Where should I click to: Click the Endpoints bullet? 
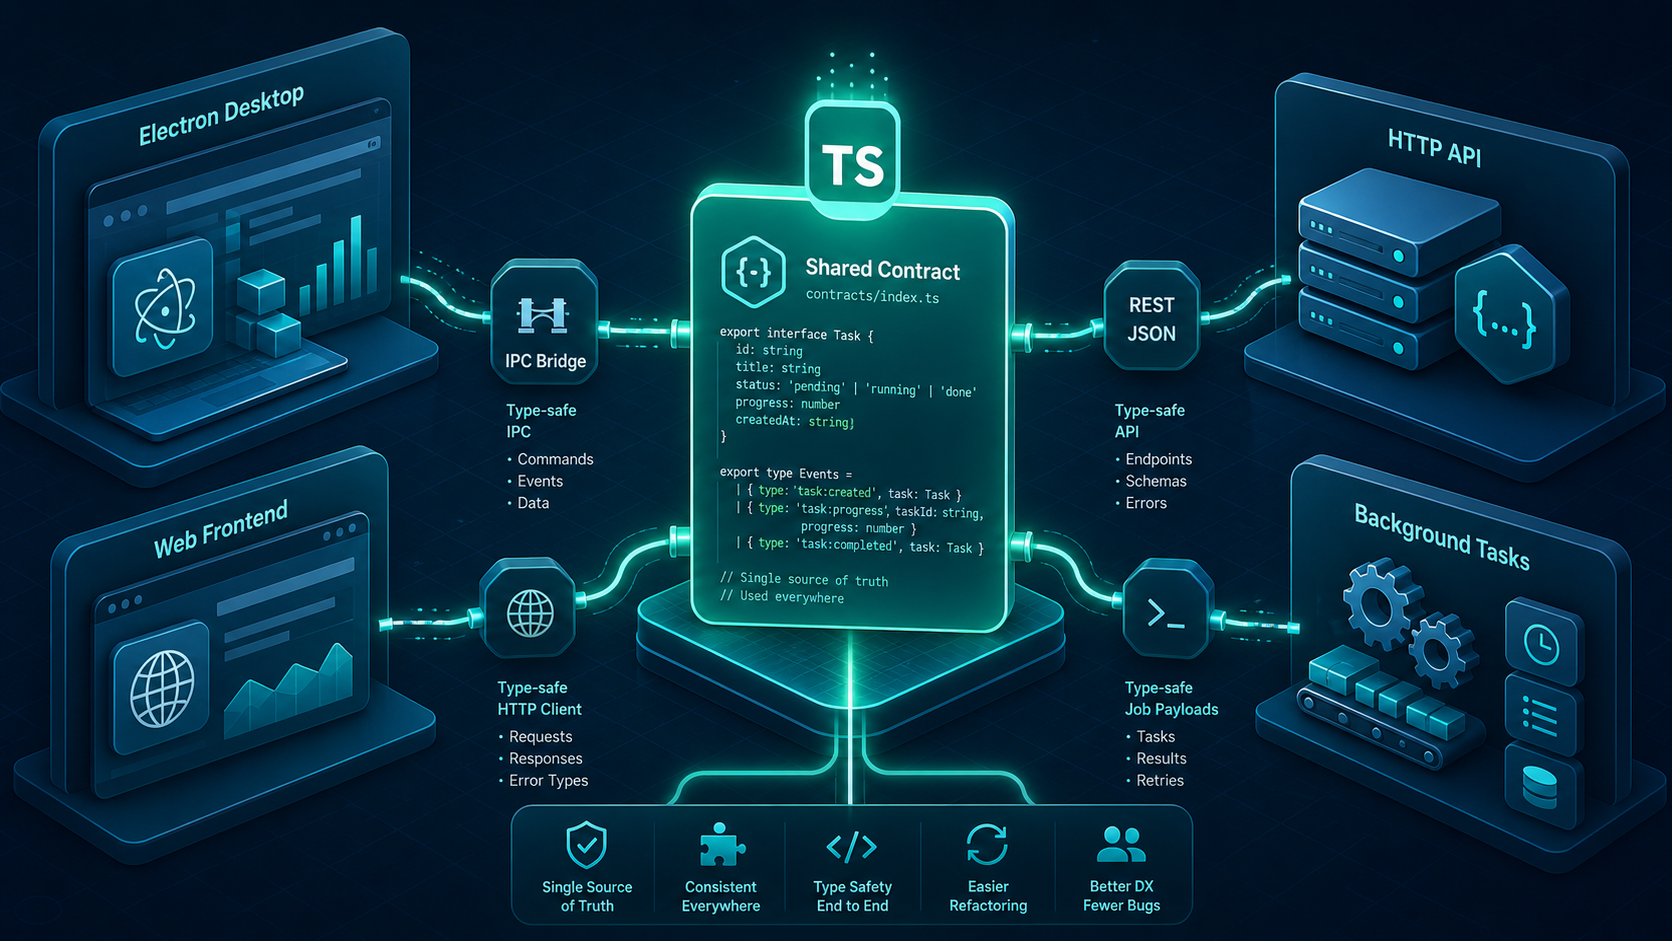click(1153, 459)
